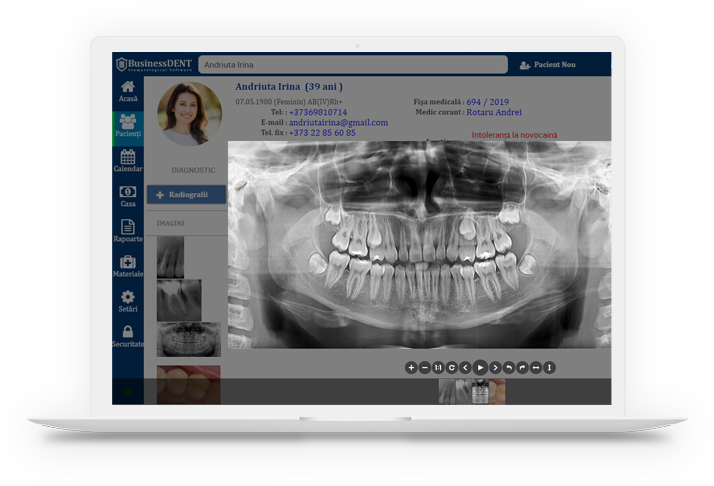Select the second X-ray in bottom filmstrip
The width and height of the screenshot is (714, 486).
[463, 391]
